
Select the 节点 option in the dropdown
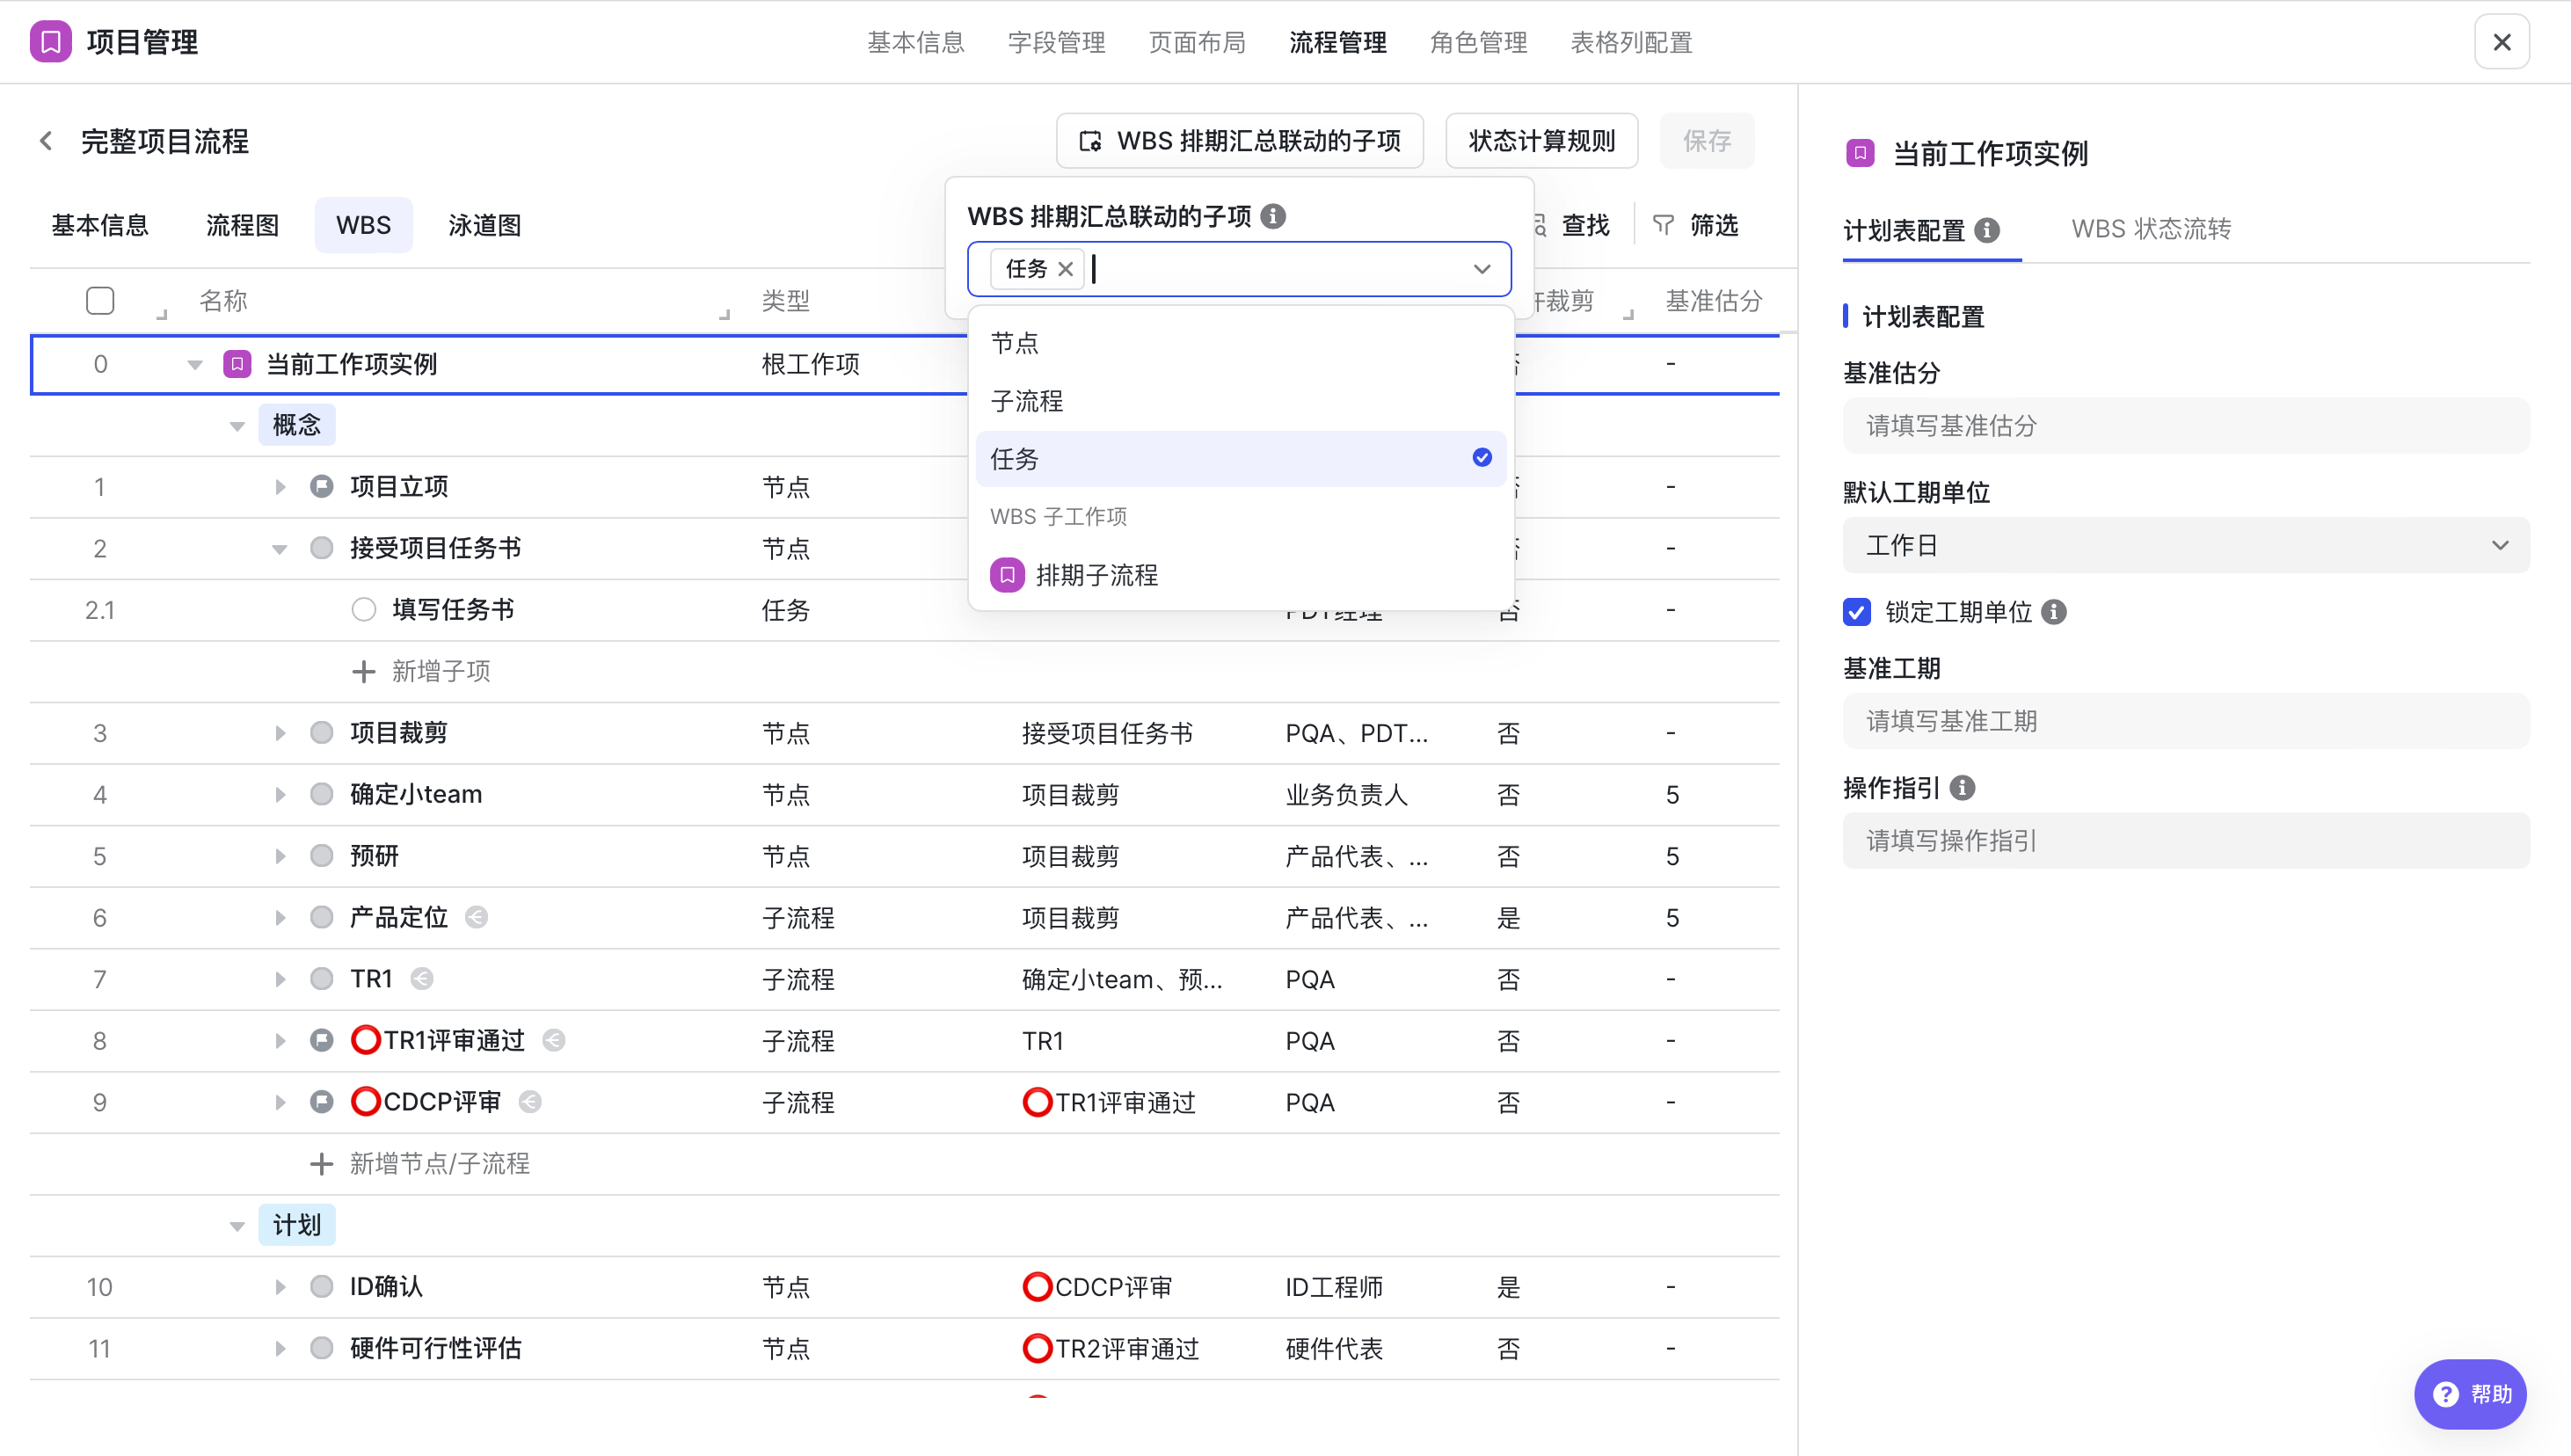click(x=1240, y=343)
